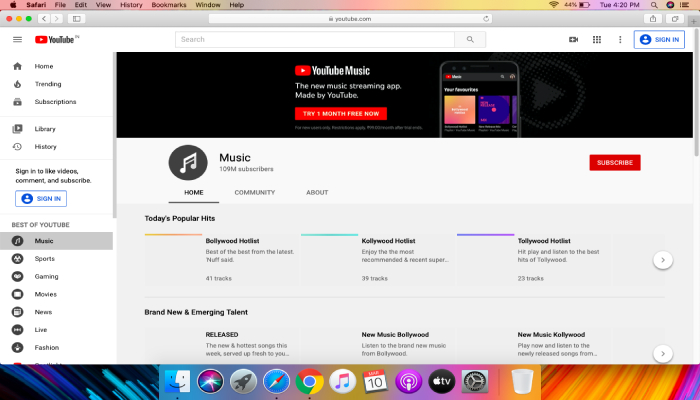Click the History clock icon
Viewport: 700px width, 400px height.
pos(17,146)
